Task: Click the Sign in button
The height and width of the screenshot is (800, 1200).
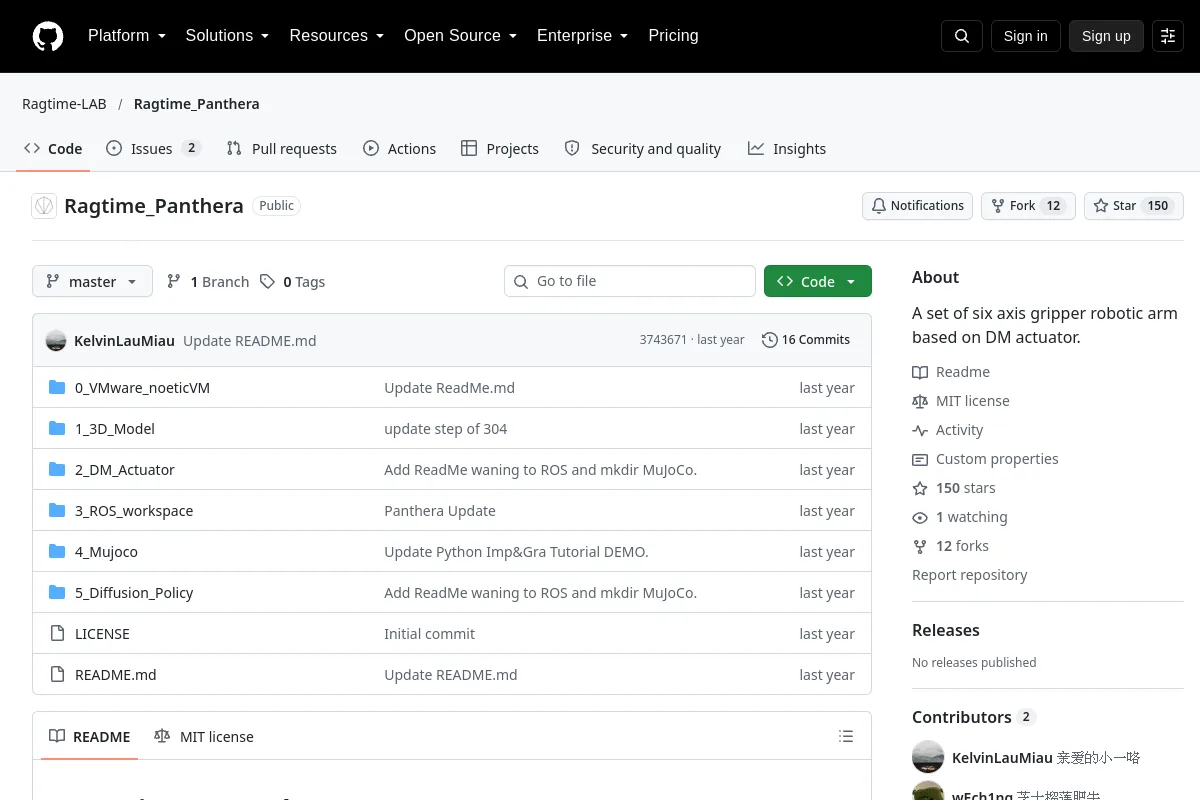Action: pyautogui.click(x=1025, y=36)
